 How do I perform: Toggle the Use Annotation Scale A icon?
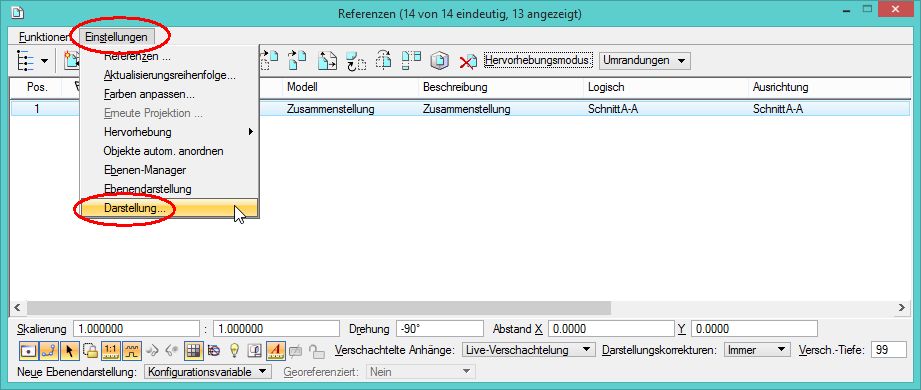click(x=277, y=351)
